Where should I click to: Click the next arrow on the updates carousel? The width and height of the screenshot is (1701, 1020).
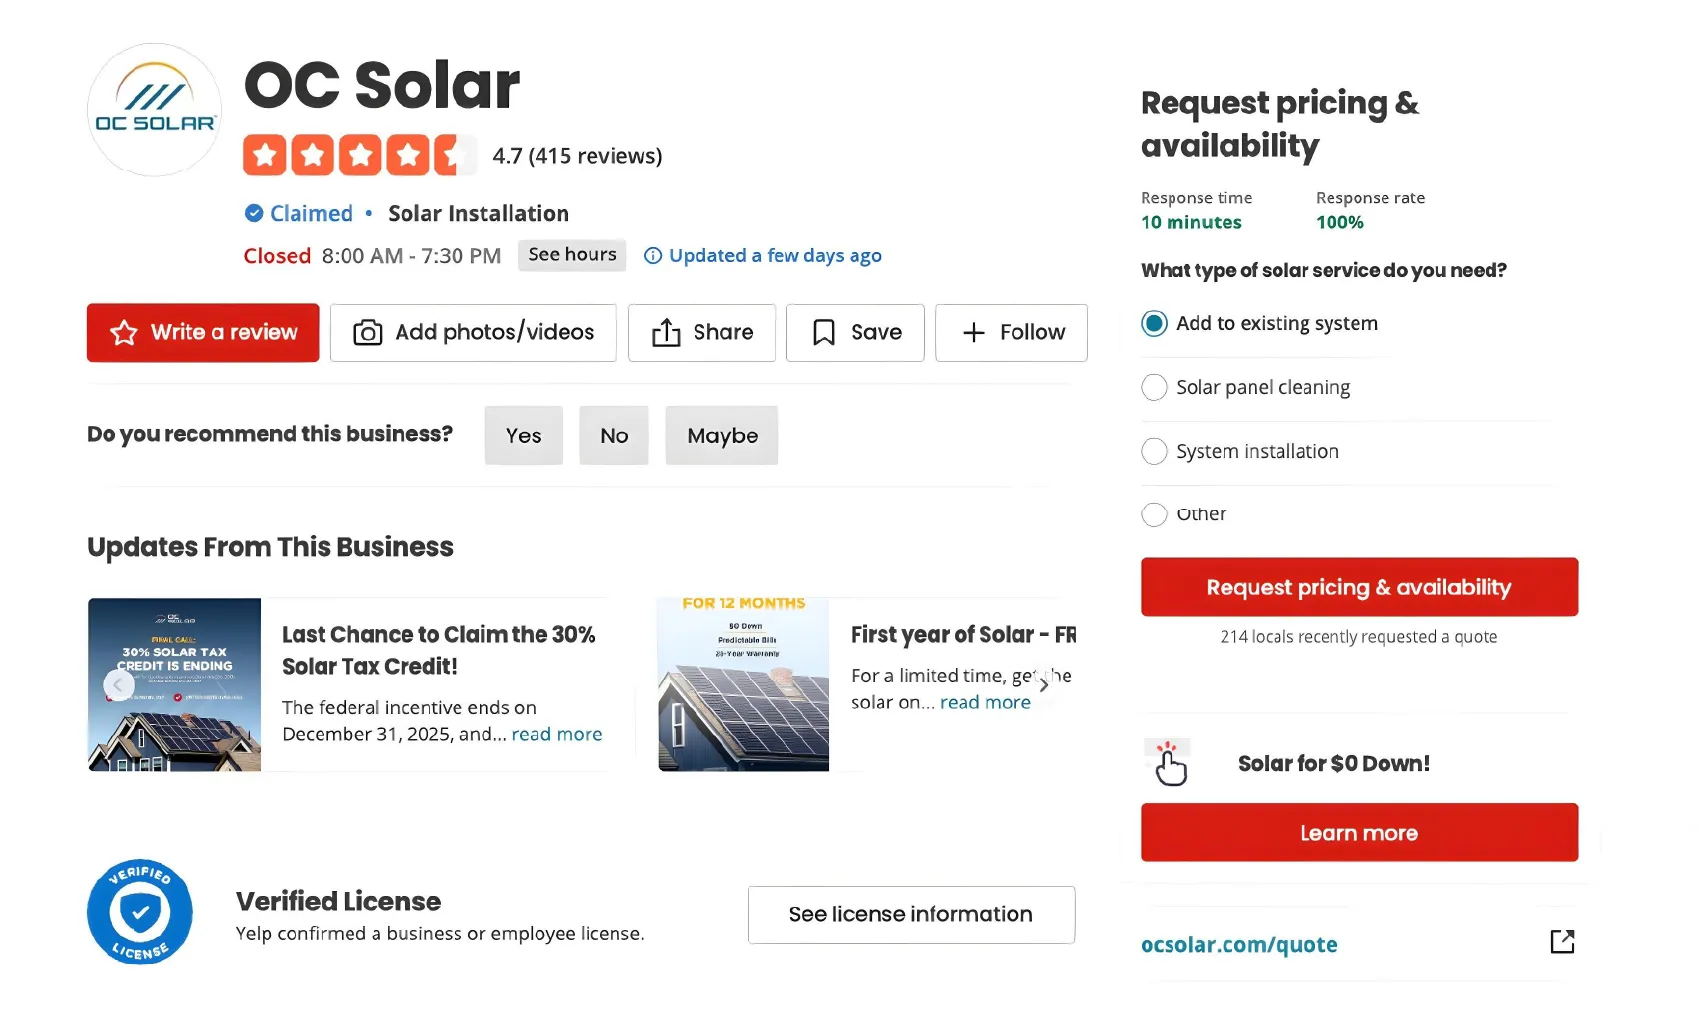coord(1044,684)
